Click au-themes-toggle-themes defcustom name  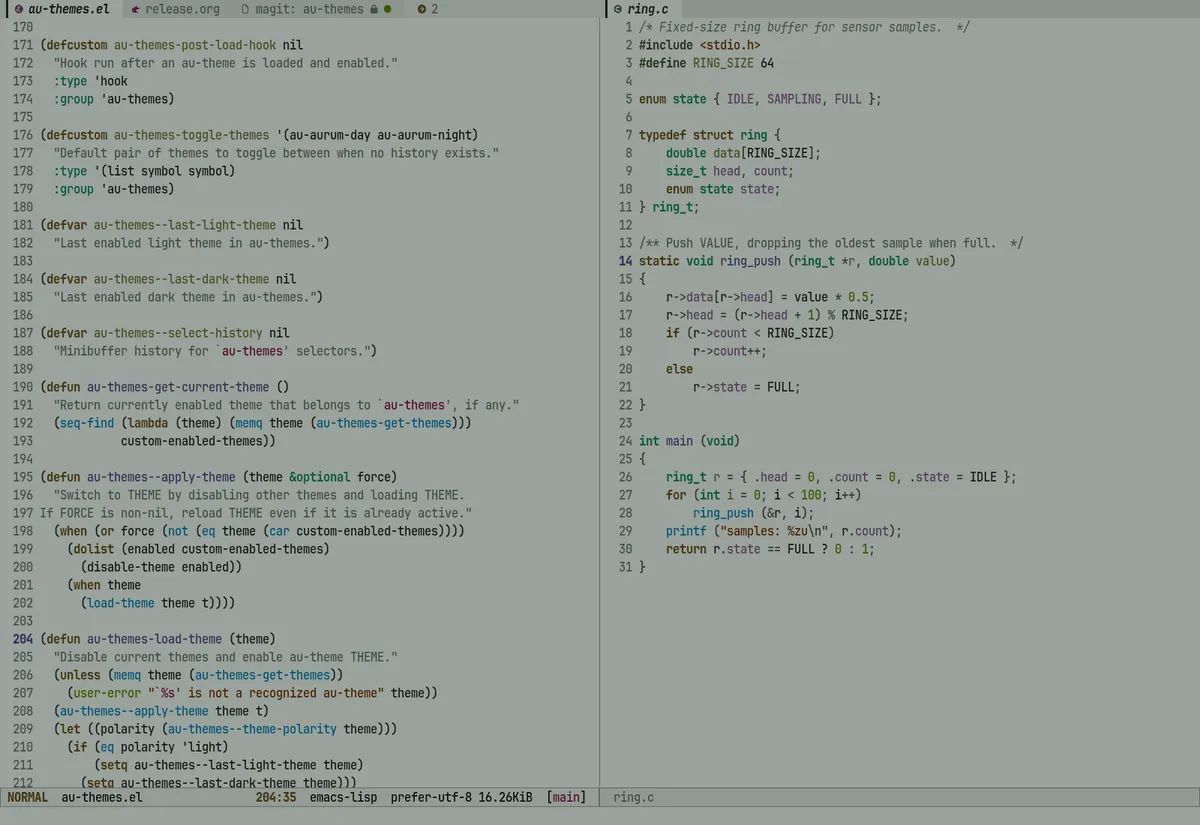pyautogui.click(x=192, y=135)
